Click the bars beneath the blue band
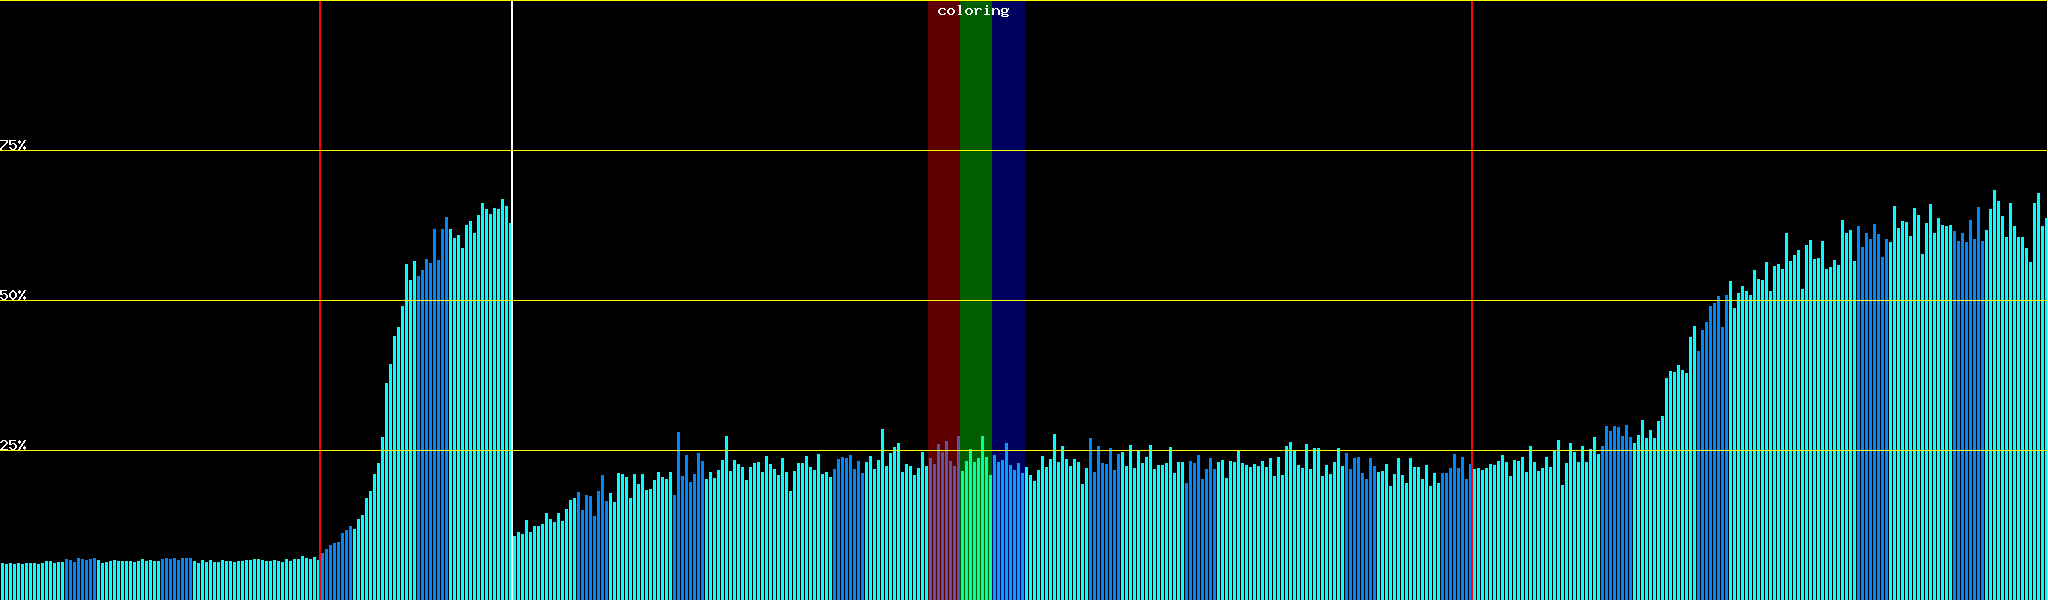 (1008, 530)
